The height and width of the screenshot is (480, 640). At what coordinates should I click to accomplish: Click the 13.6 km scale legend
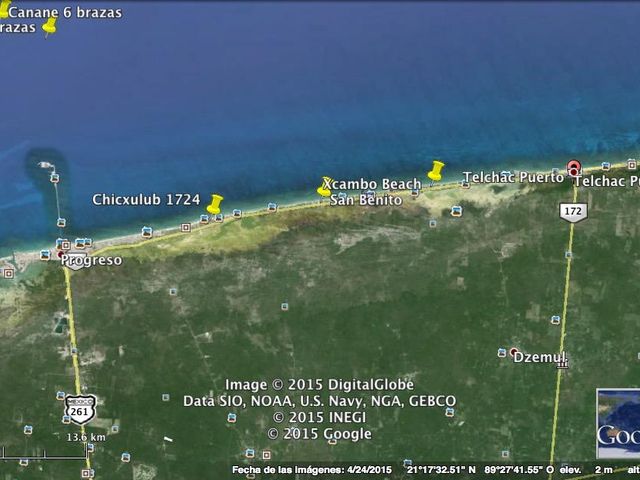pyautogui.click(x=86, y=438)
